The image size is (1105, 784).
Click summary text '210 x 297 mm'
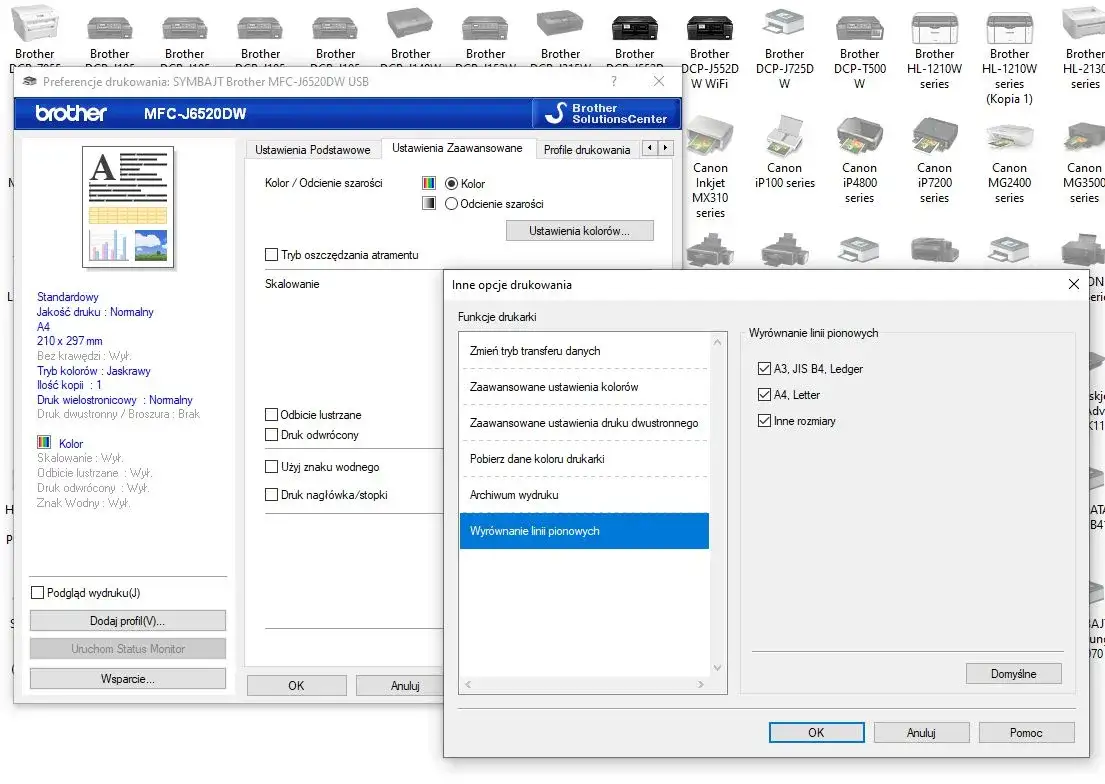pyautogui.click(x=70, y=341)
